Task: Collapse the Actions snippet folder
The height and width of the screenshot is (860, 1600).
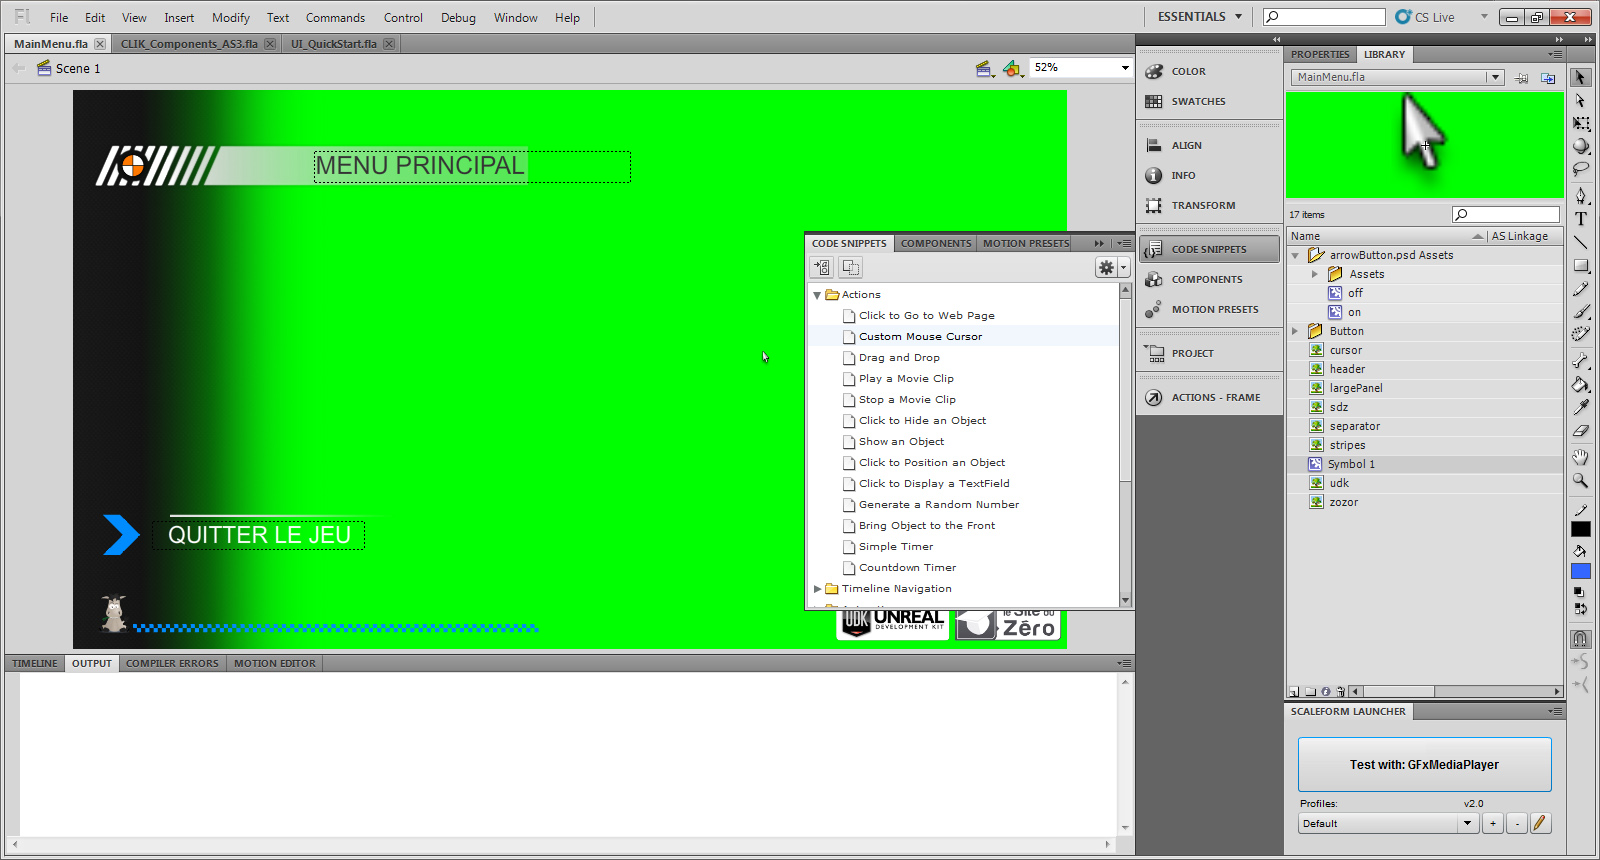Action: pos(817,295)
